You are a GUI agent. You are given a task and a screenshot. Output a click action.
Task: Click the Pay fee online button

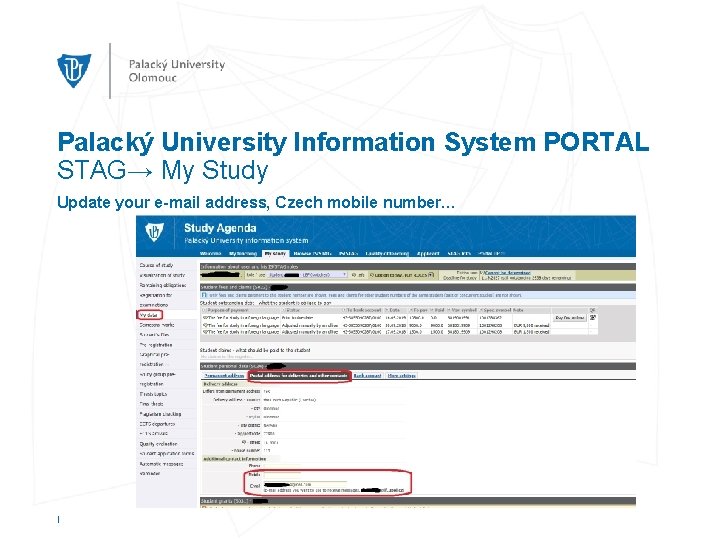coord(570,317)
